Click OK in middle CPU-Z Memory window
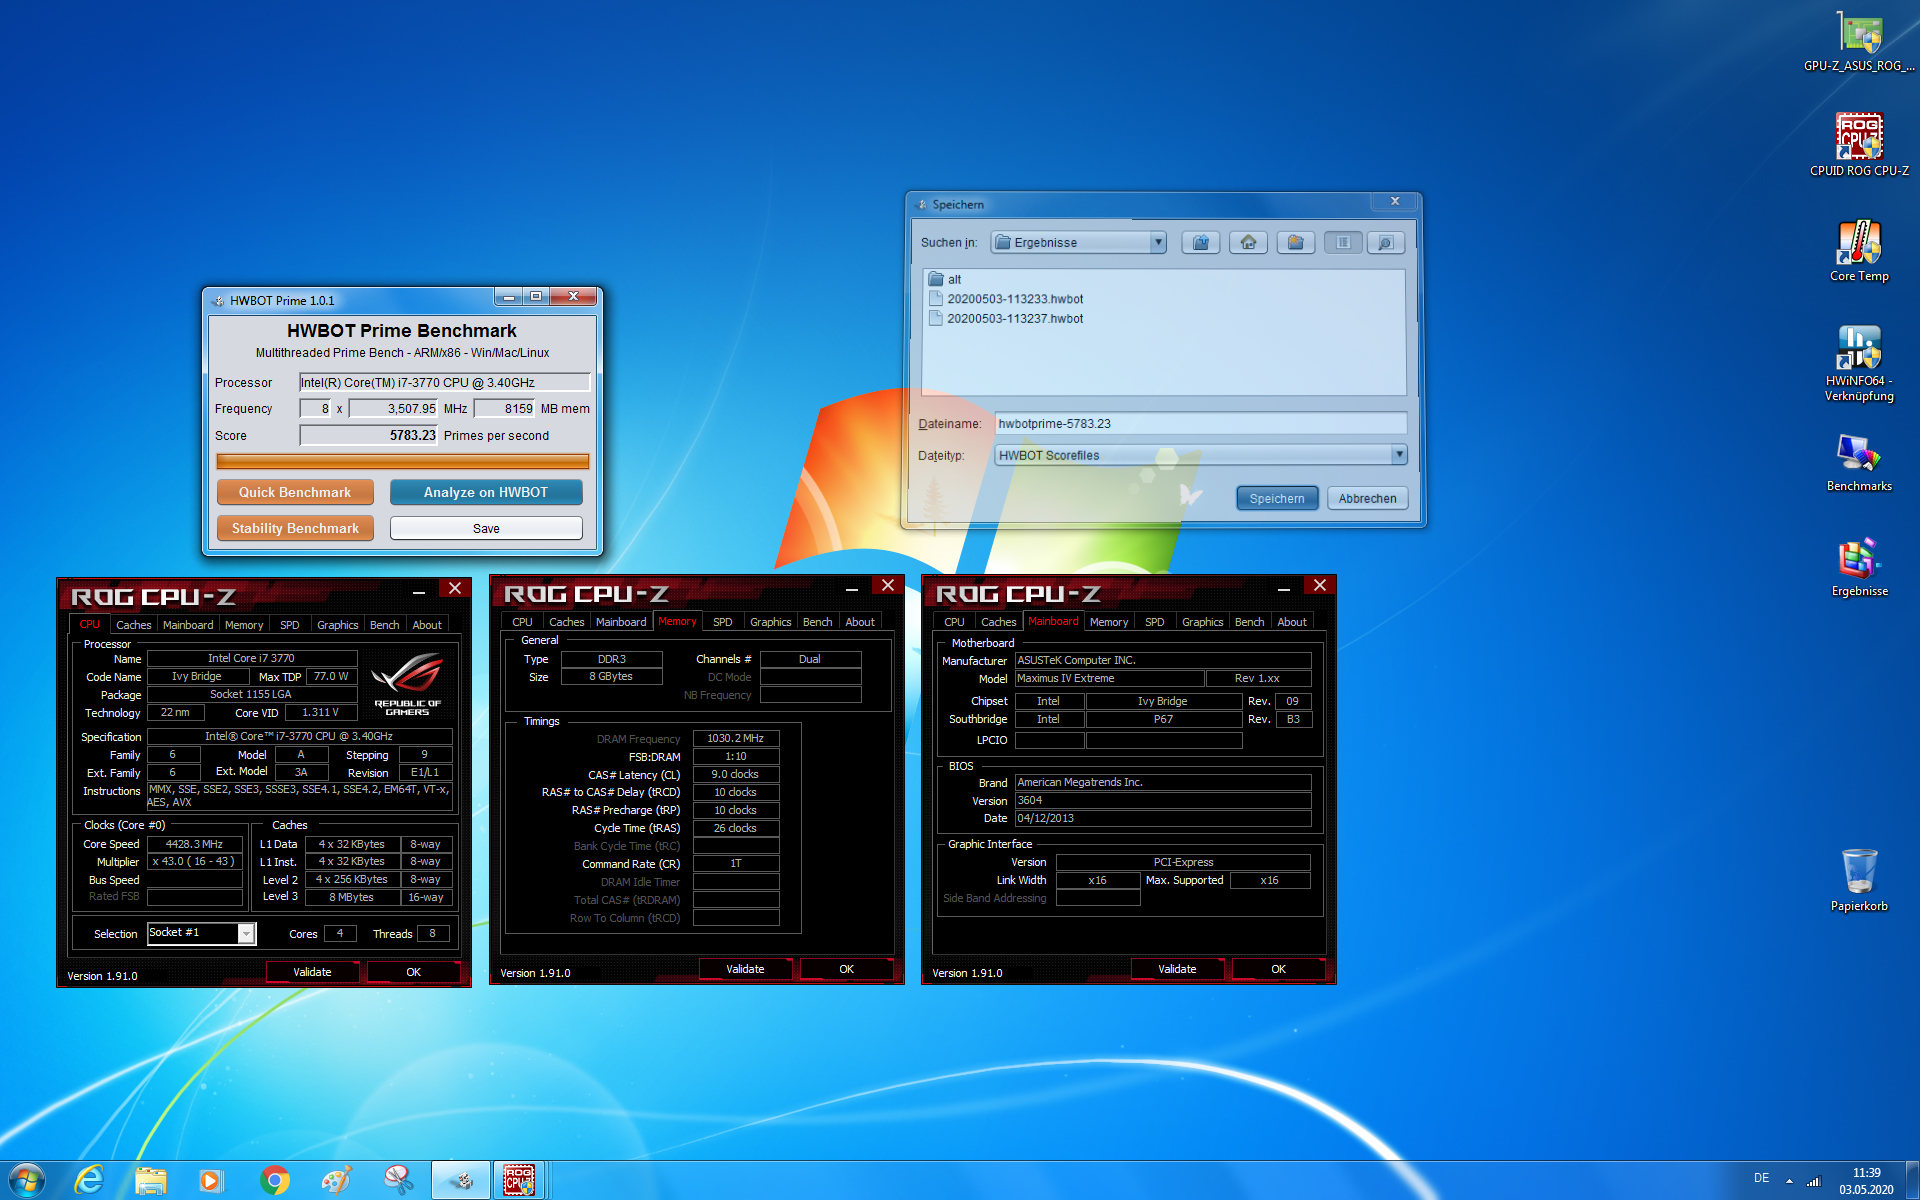1920x1200 pixels. 846,969
